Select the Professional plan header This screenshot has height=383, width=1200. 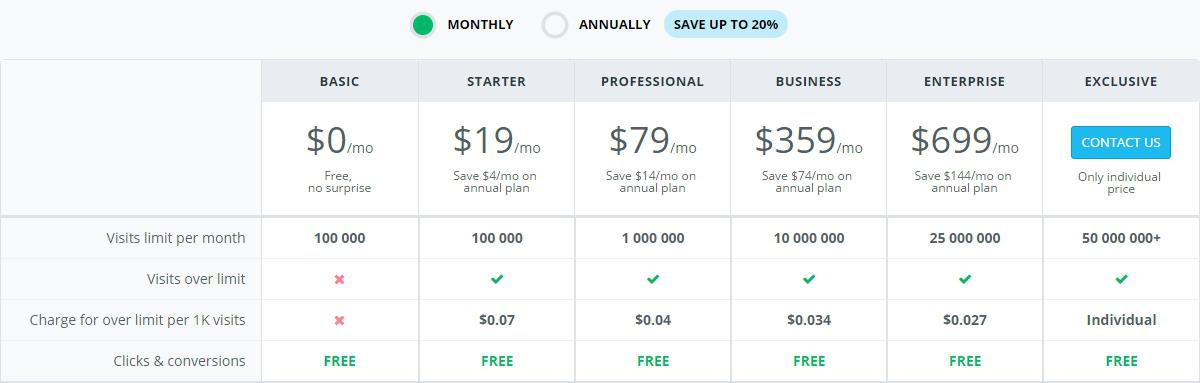653,81
